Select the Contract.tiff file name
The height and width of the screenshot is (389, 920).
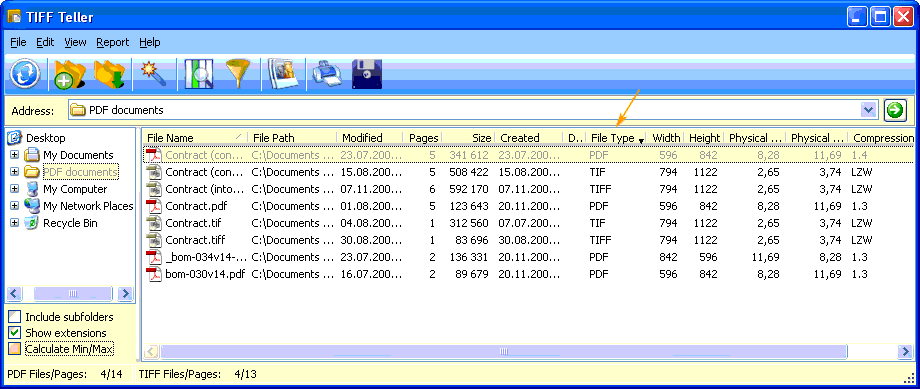coord(195,241)
